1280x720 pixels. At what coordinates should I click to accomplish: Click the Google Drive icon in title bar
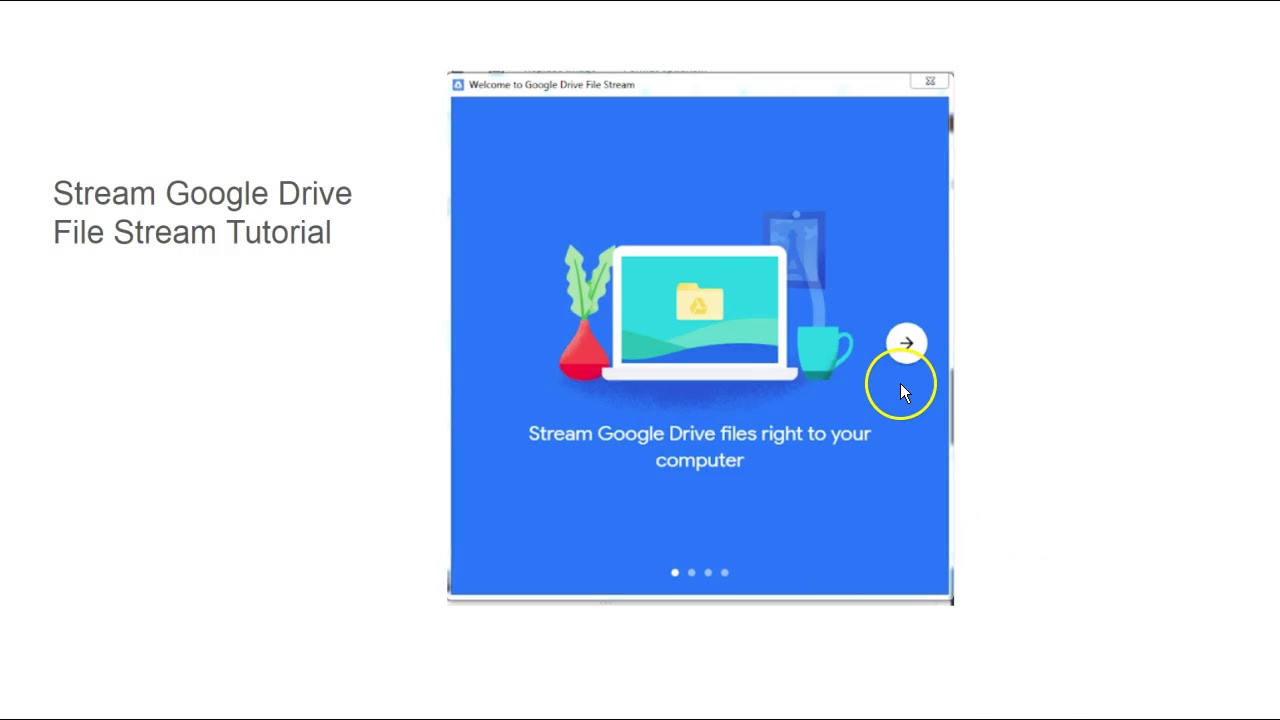tap(458, 85)
